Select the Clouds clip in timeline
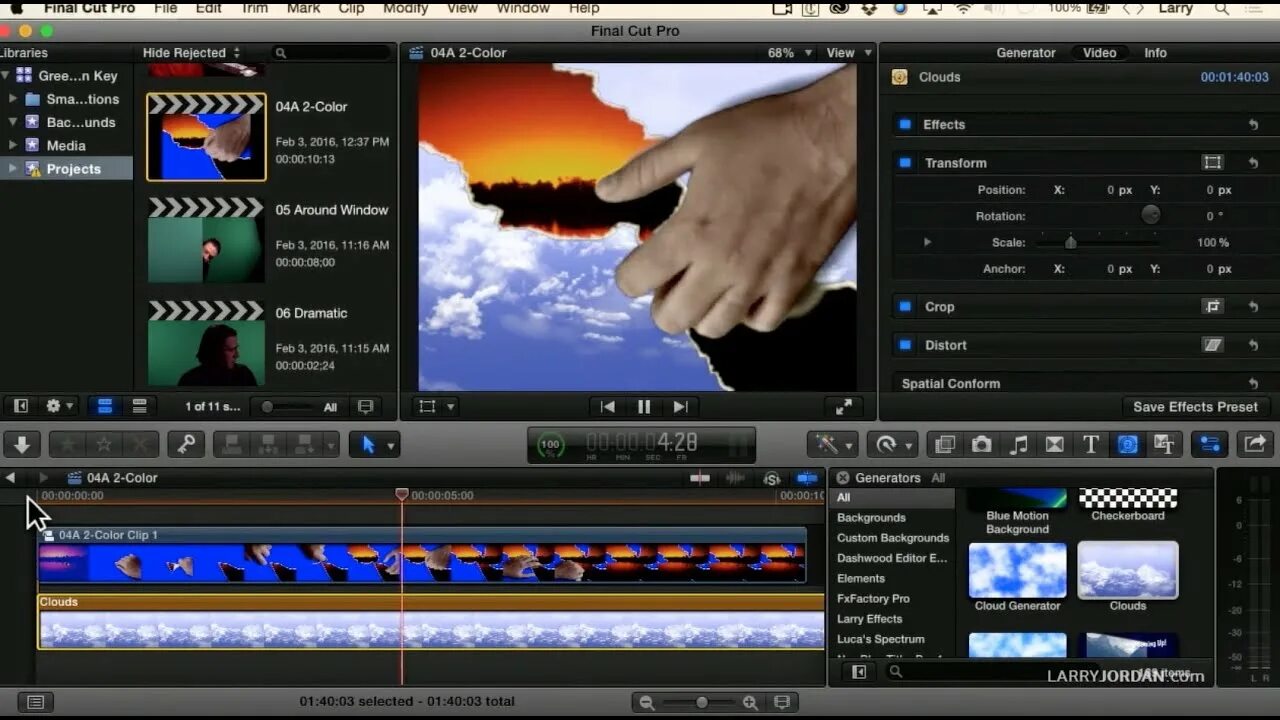 pyautogui.click(x=431, y=622)
